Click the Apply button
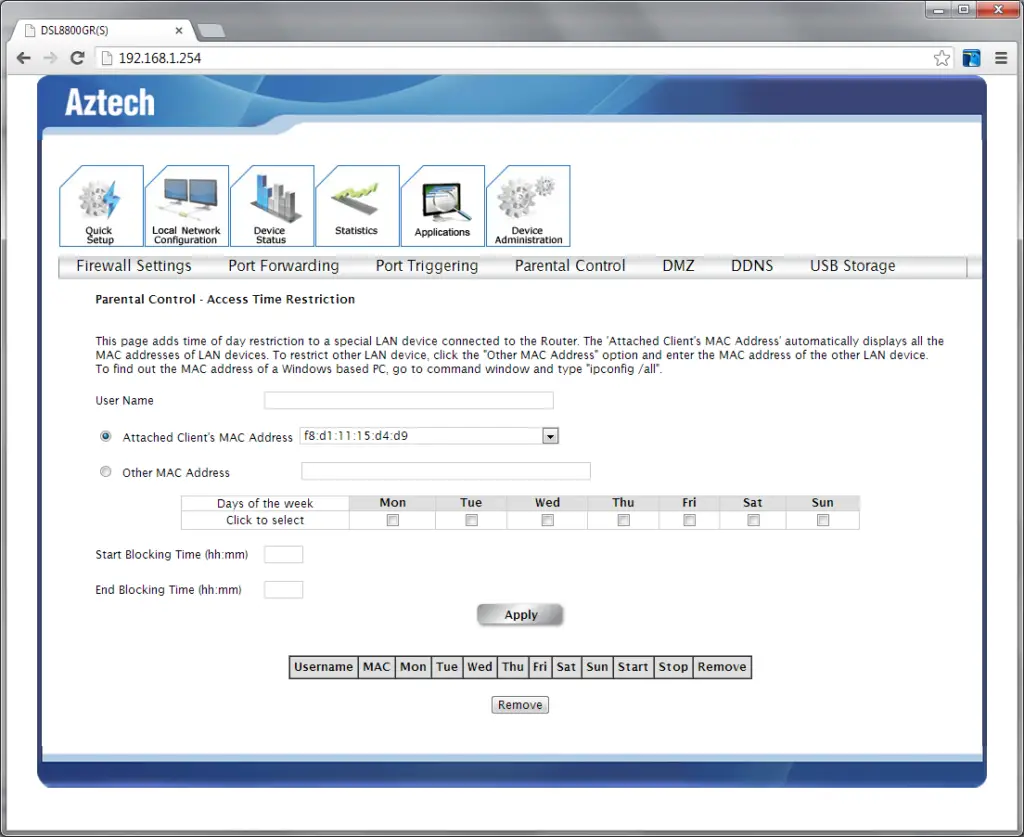 (x=520, y=615)
